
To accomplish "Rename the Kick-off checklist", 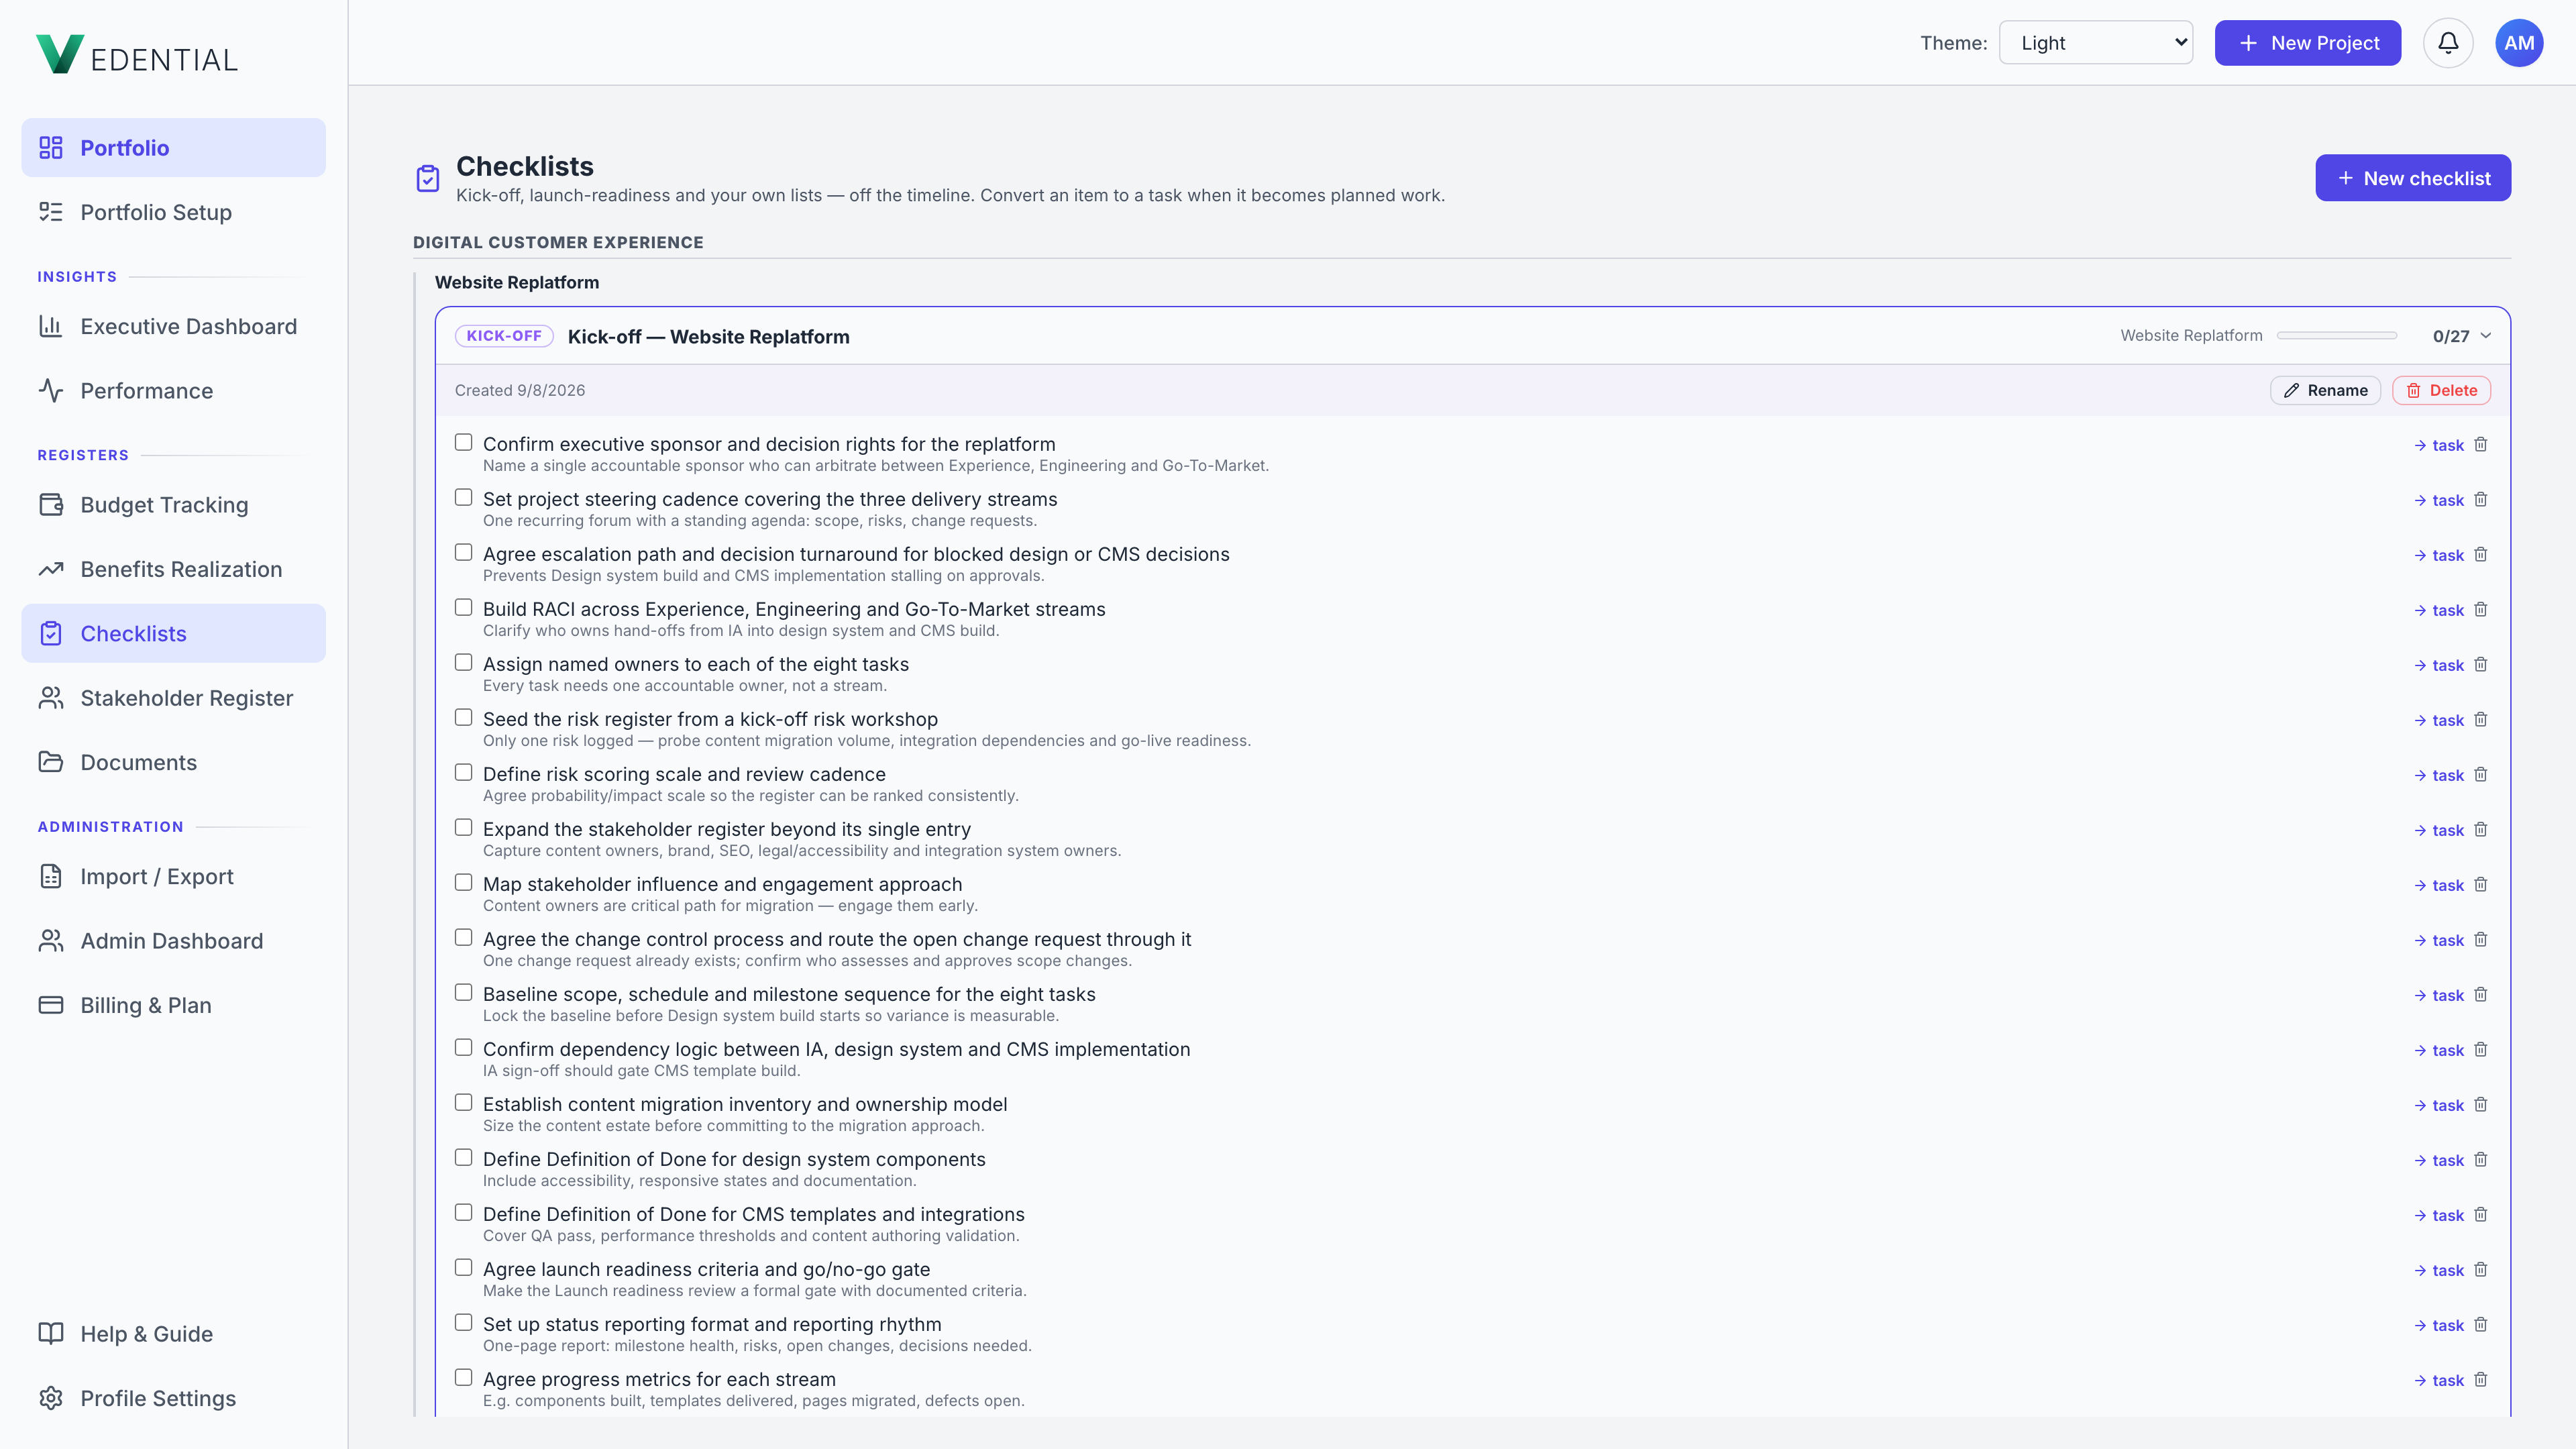I will [x=2325, y=391].
